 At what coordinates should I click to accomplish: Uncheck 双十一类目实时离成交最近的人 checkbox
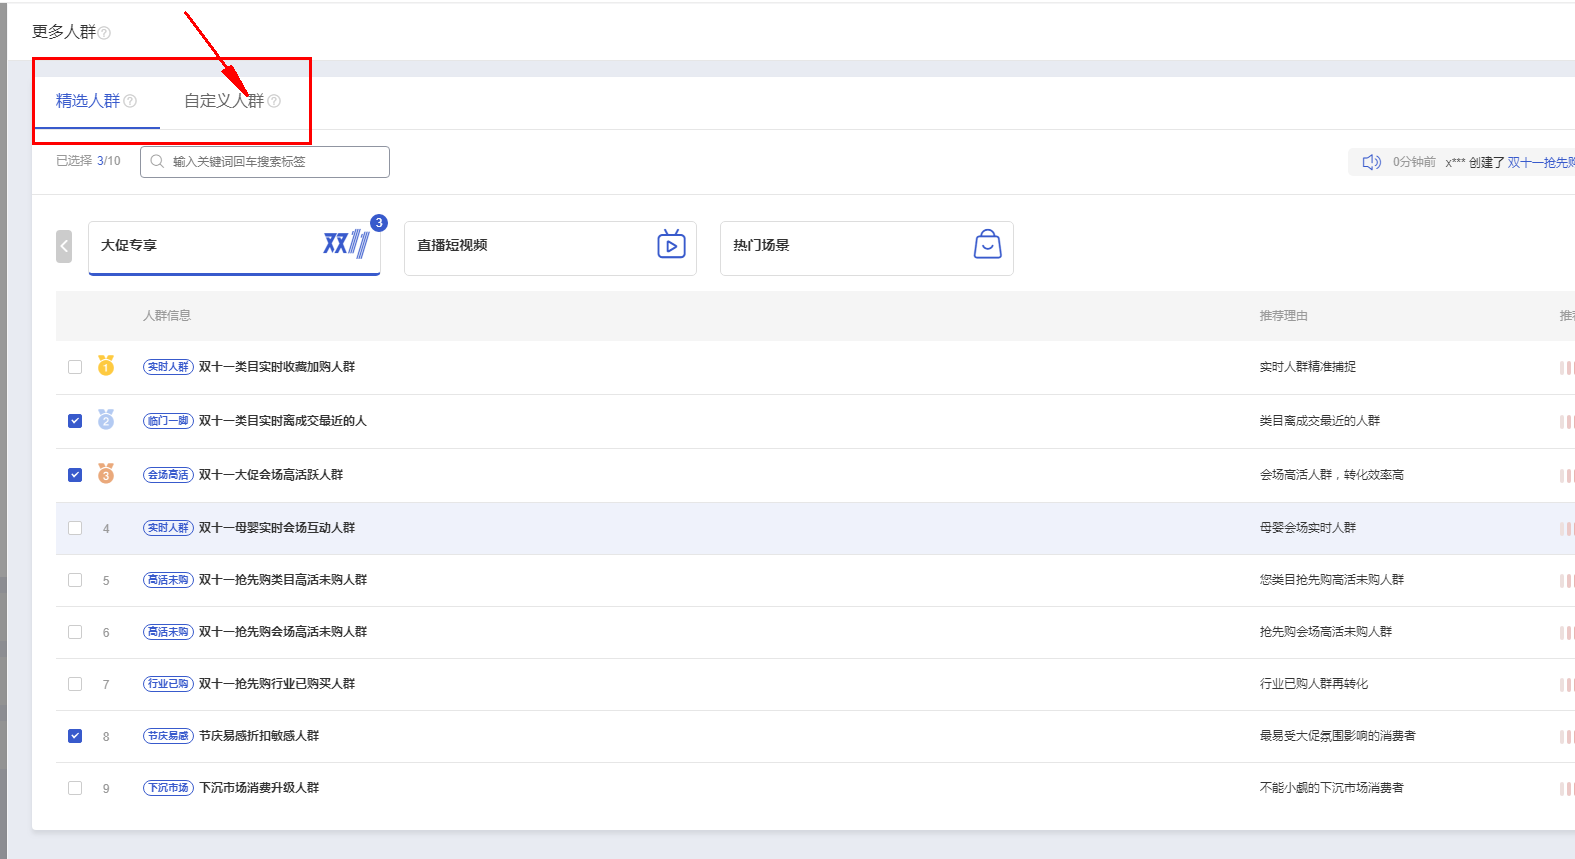tap(75, 421)
